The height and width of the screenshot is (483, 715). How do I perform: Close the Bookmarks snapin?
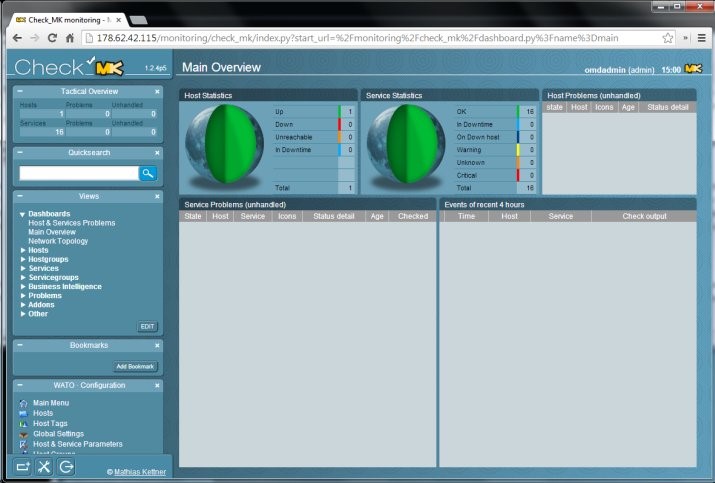coord(157,344)
